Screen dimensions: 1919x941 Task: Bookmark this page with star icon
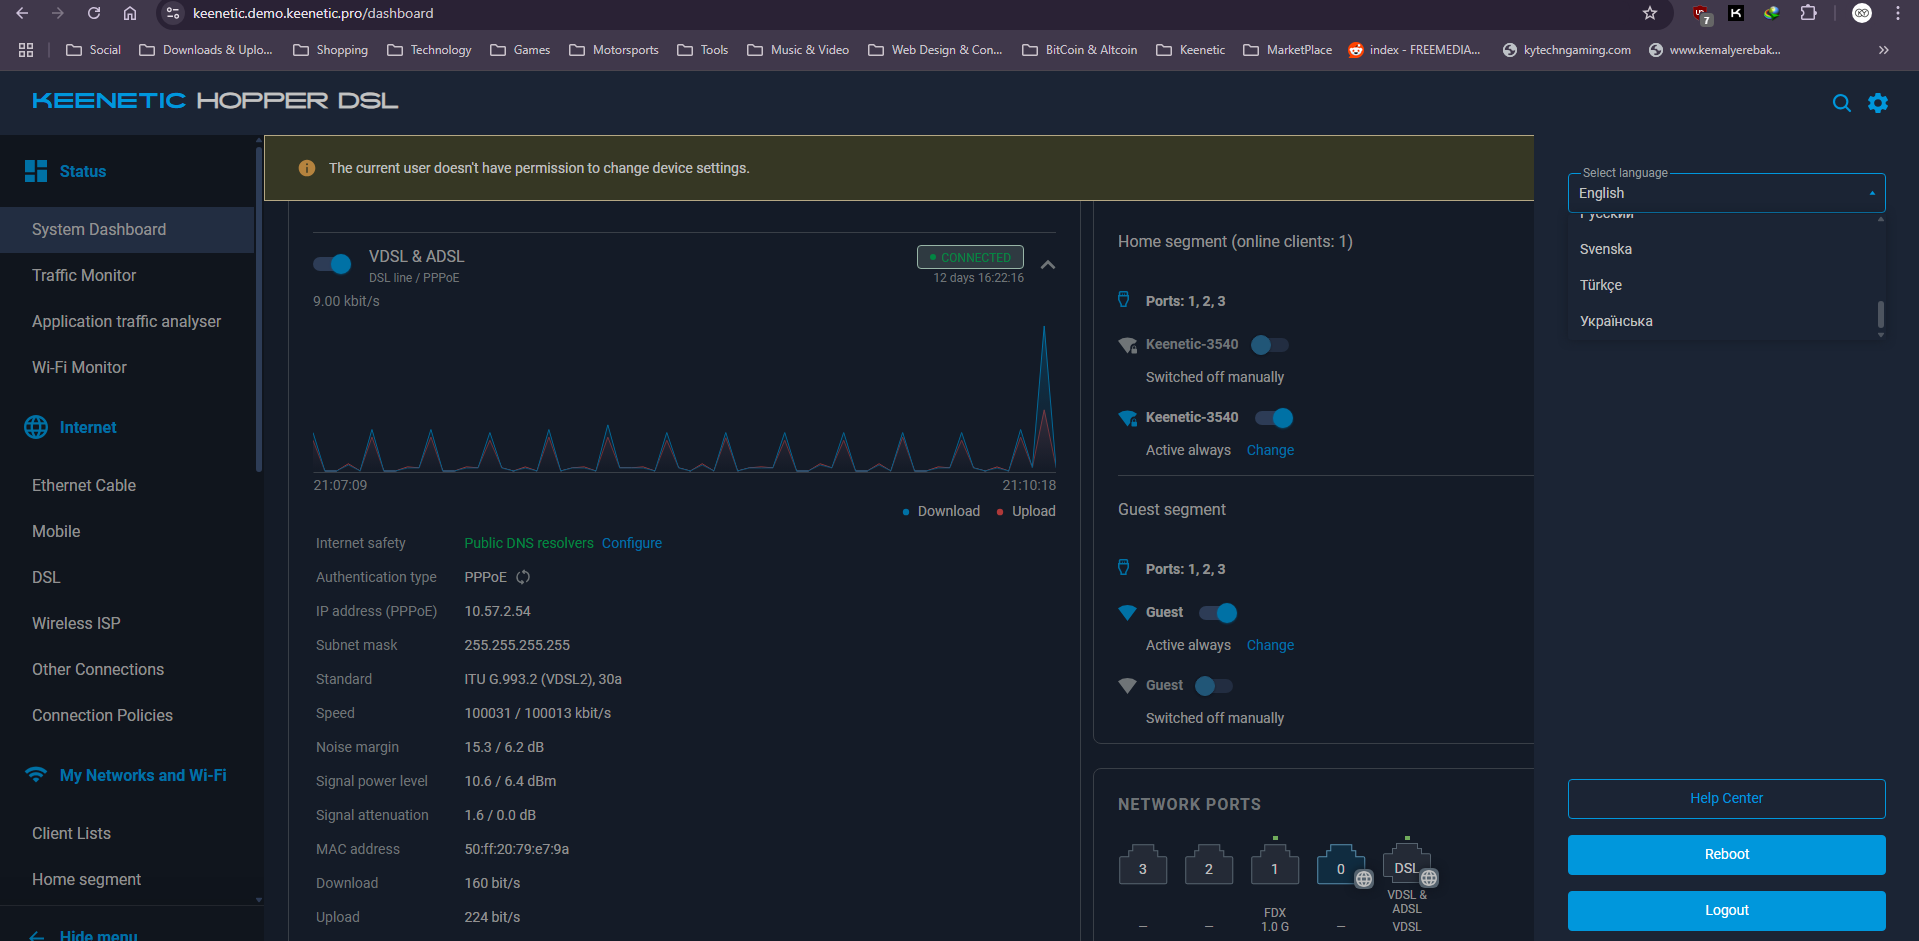pos(1650,13)
